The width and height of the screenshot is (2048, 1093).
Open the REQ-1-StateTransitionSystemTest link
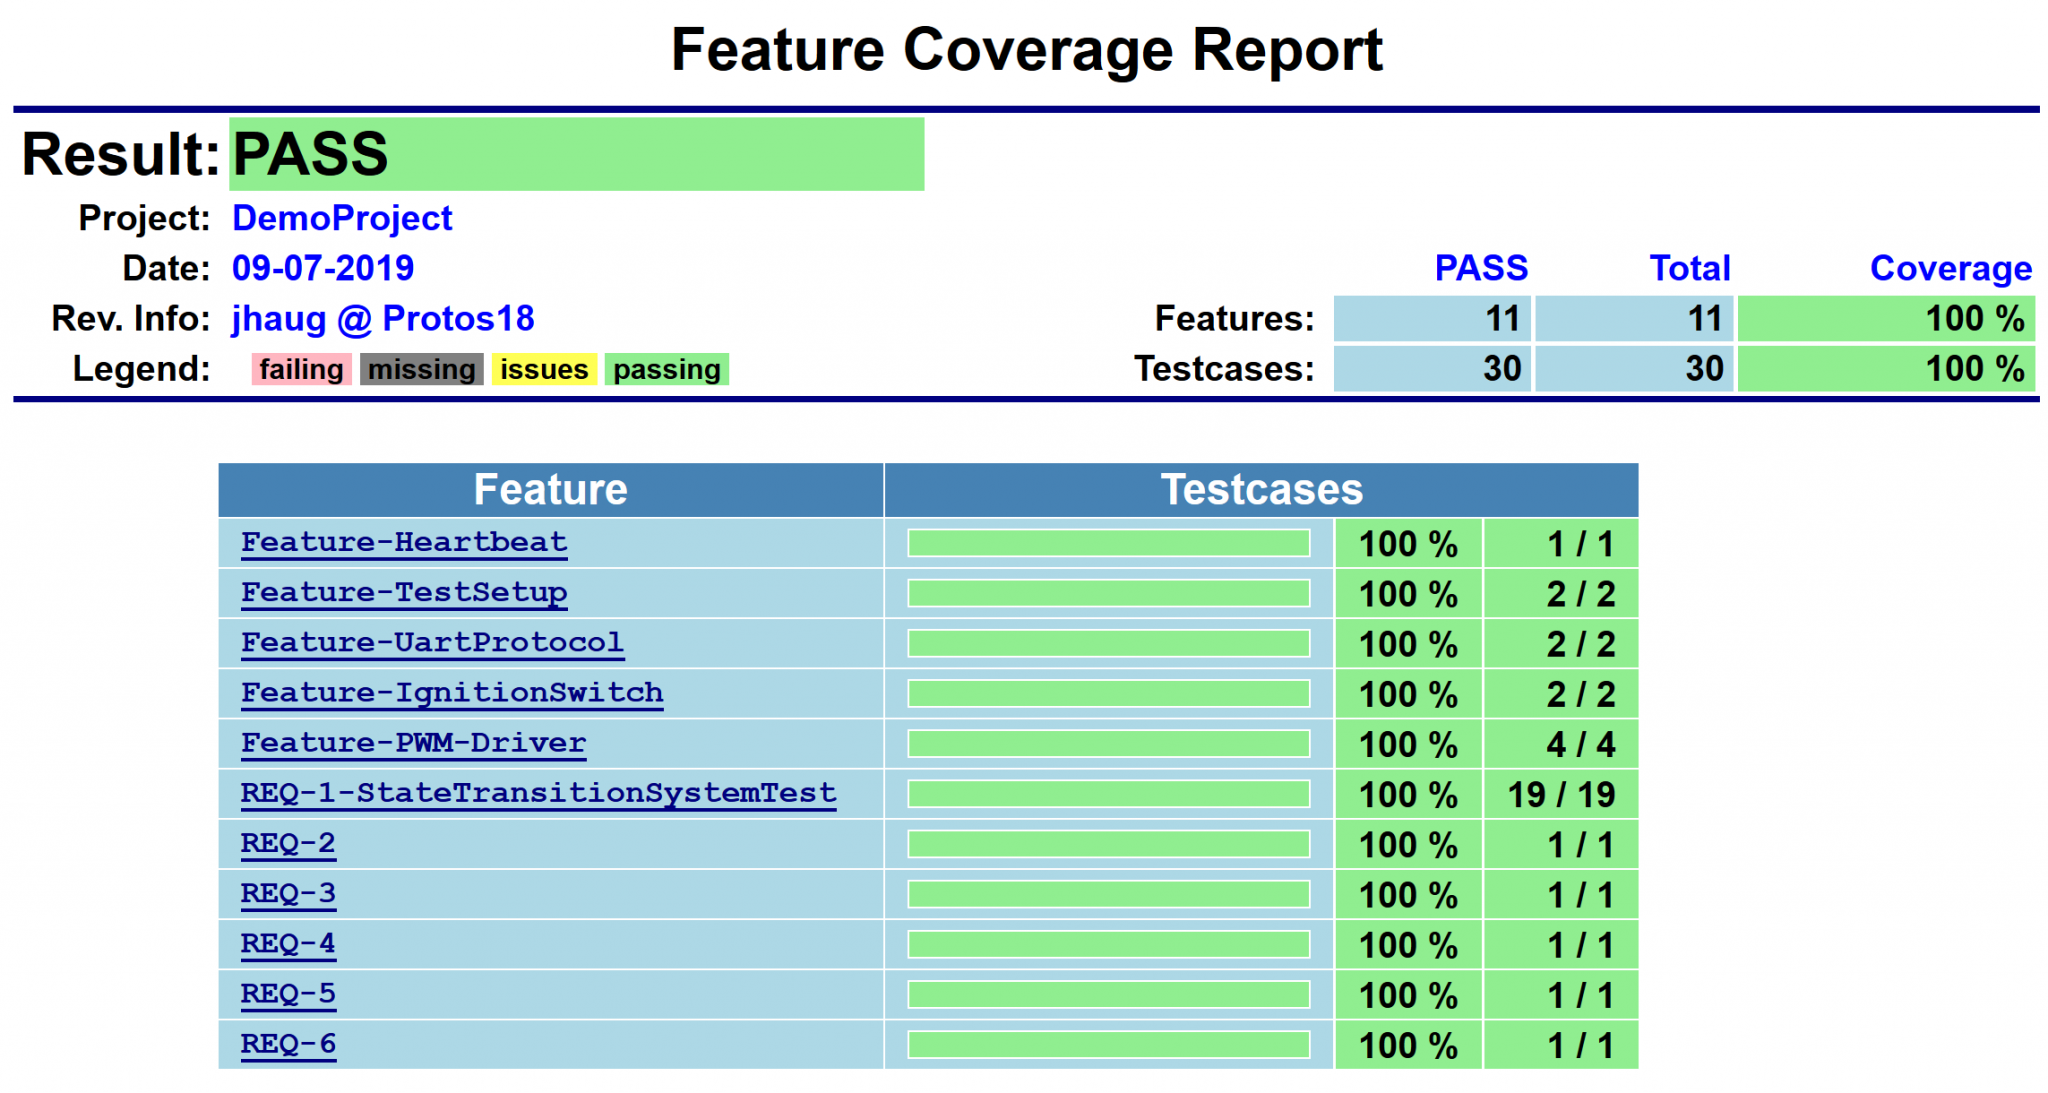click(538, 792)
